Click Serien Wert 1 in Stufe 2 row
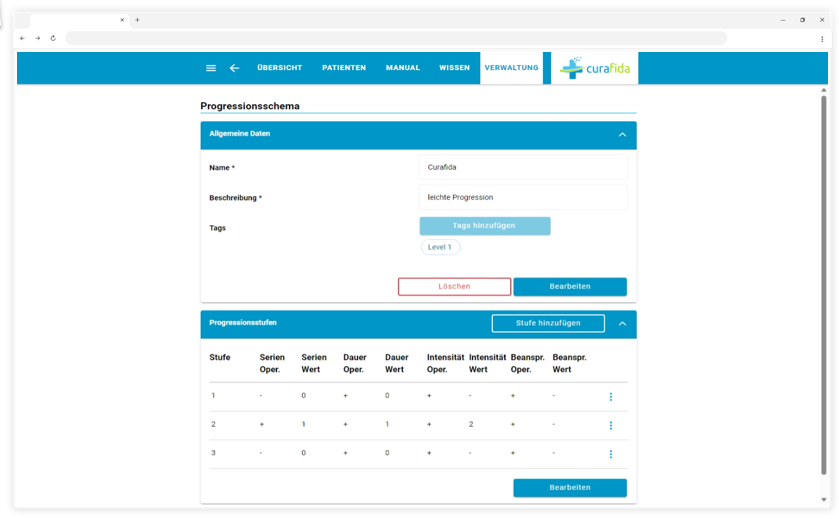839x519 pixels. pos(303,424)
